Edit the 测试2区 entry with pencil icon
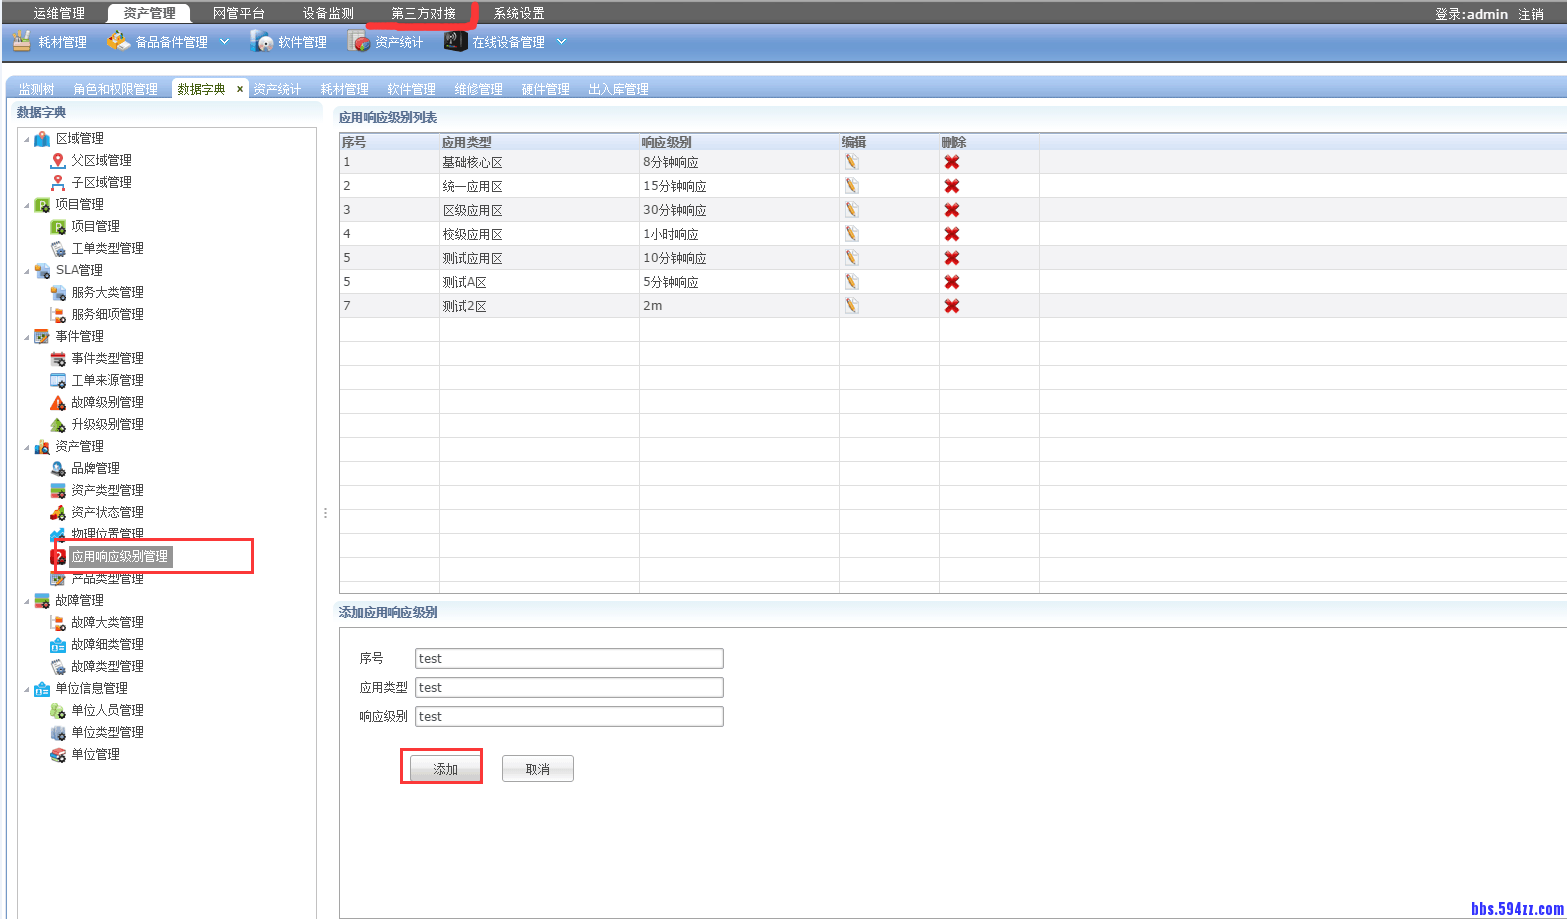This screenshot has height=919, width=1567. pos(851,305)
